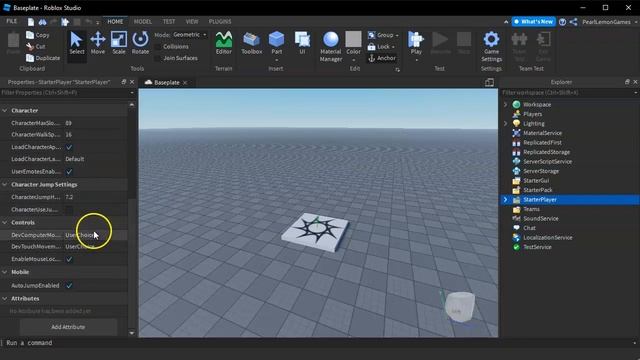Collapse the Controls section
The width and height of the screenshot is (640, 360).
tap(5, 222)
